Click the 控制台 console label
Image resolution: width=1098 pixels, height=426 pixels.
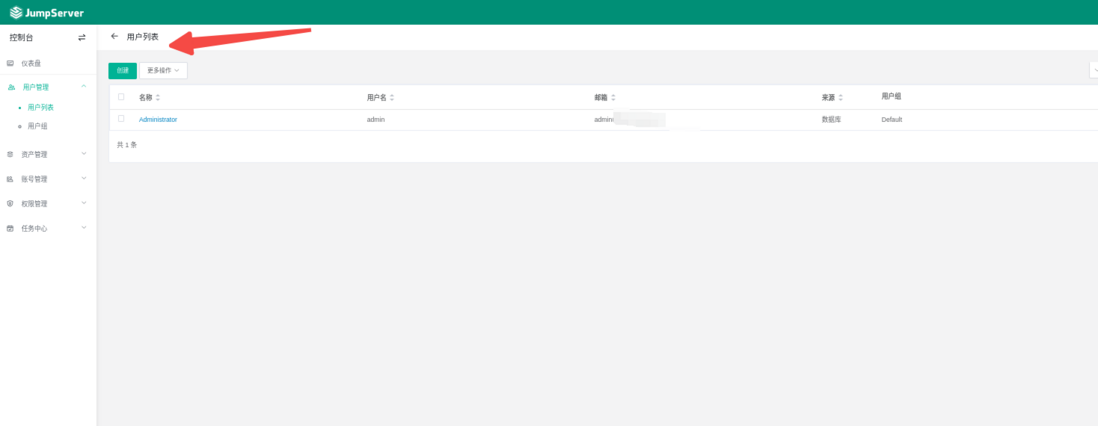tap(21, 38)
